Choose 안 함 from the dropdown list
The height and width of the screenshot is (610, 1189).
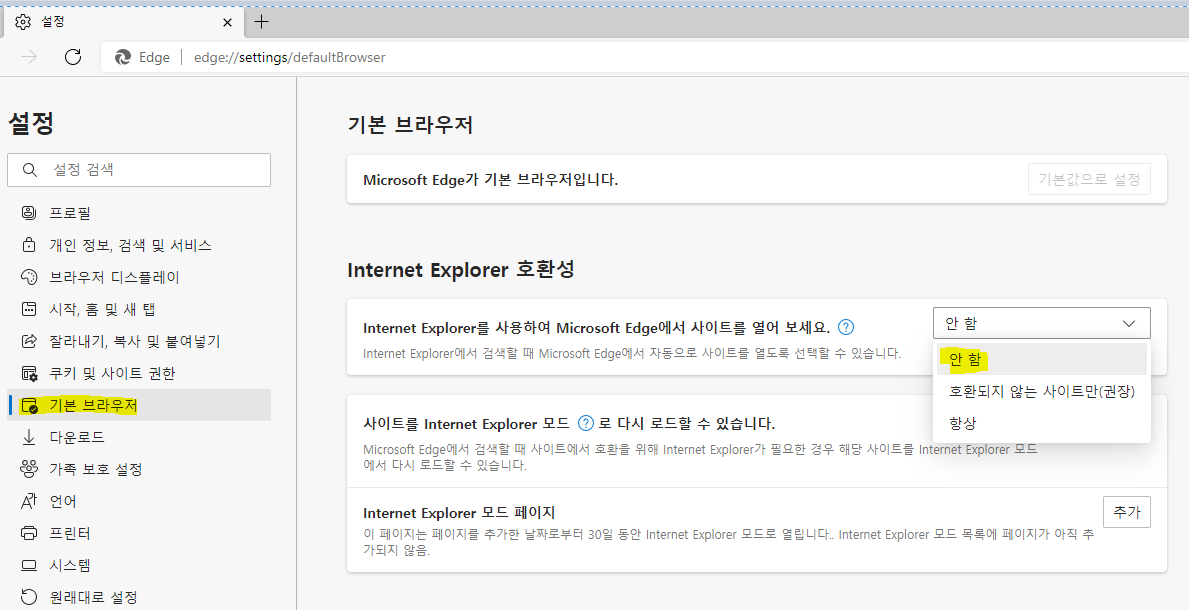point(1041,359)
